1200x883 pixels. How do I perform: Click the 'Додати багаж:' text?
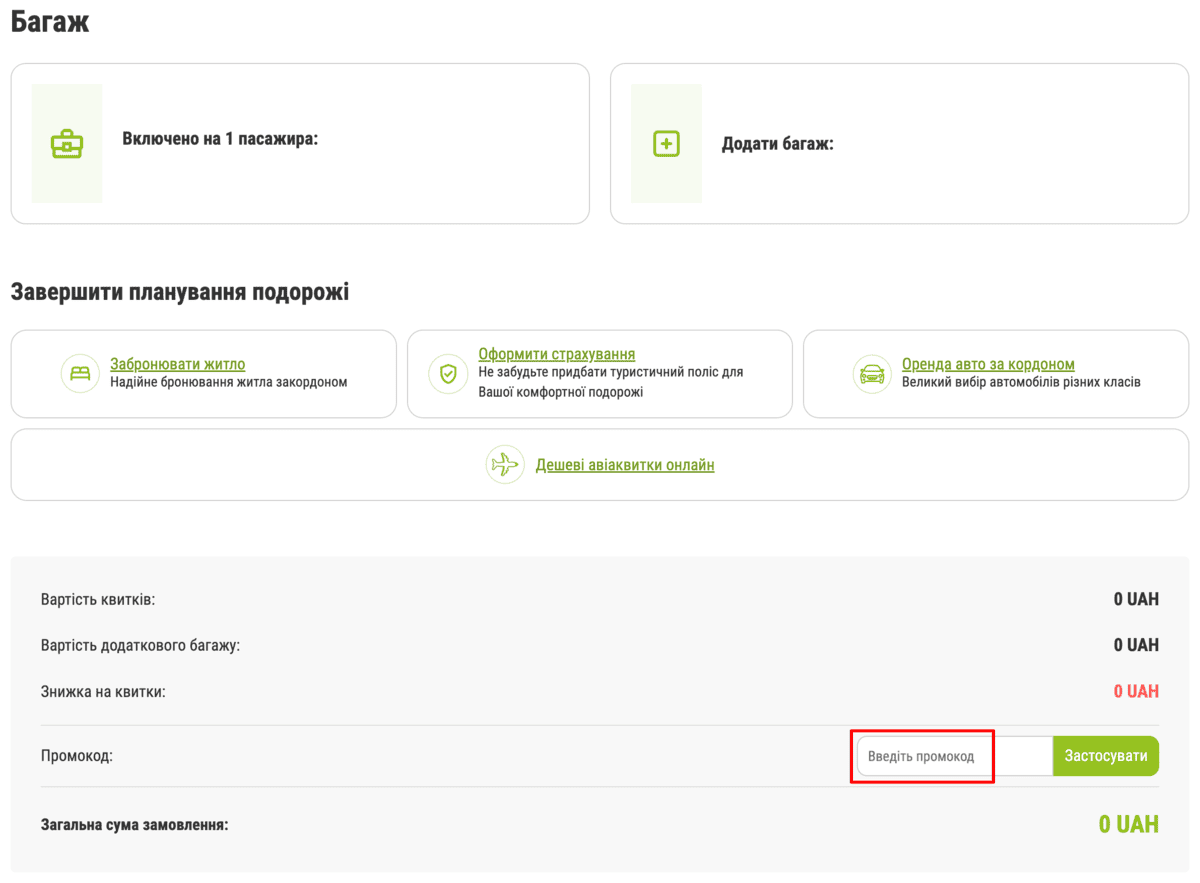click(778, 144)
